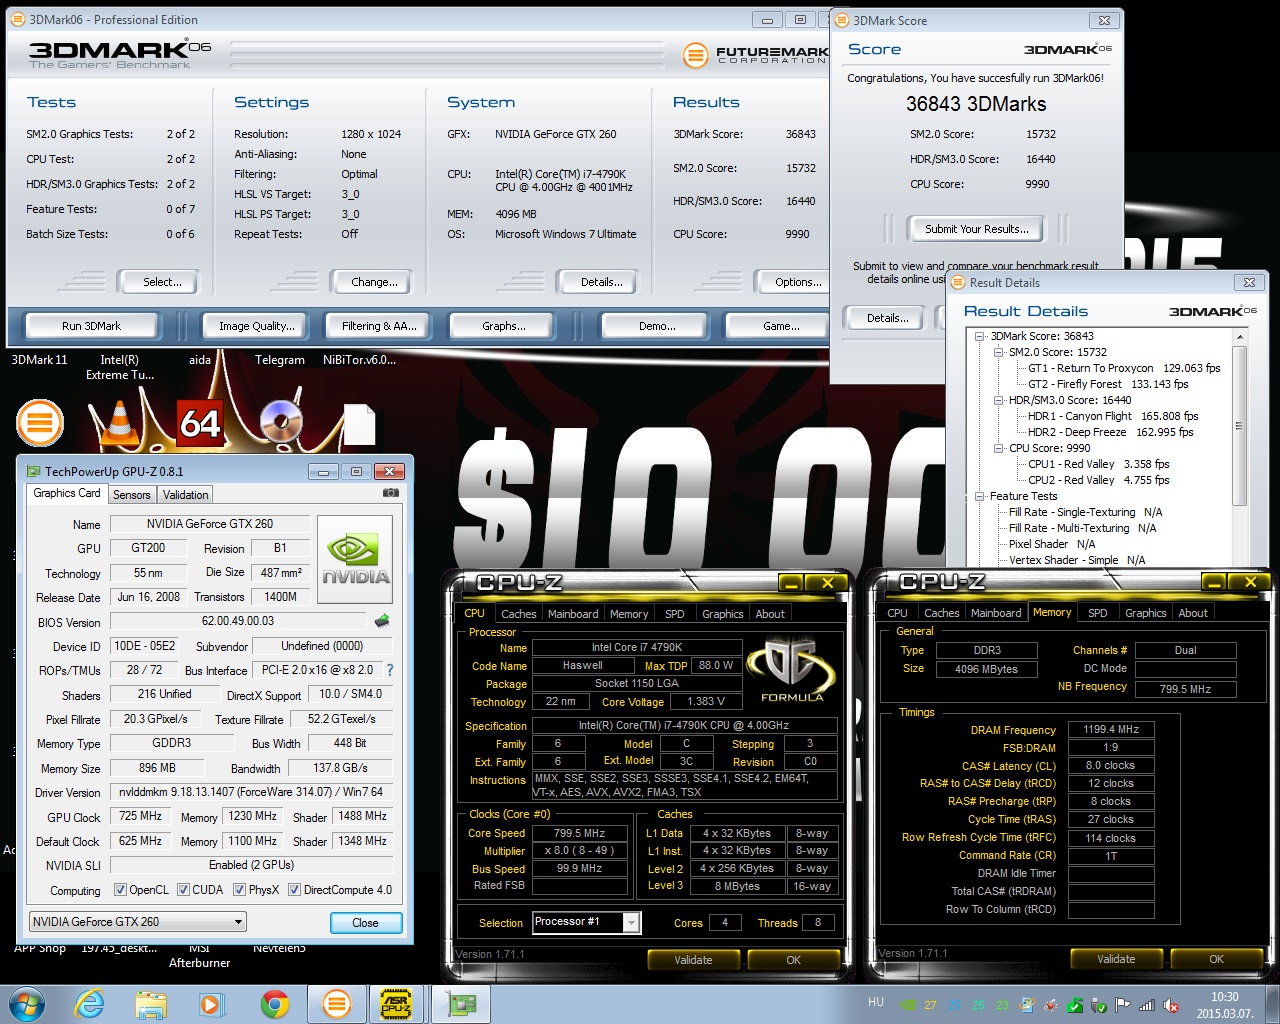
Task: Click the Image Quality... button
Action: coord(257,326)
